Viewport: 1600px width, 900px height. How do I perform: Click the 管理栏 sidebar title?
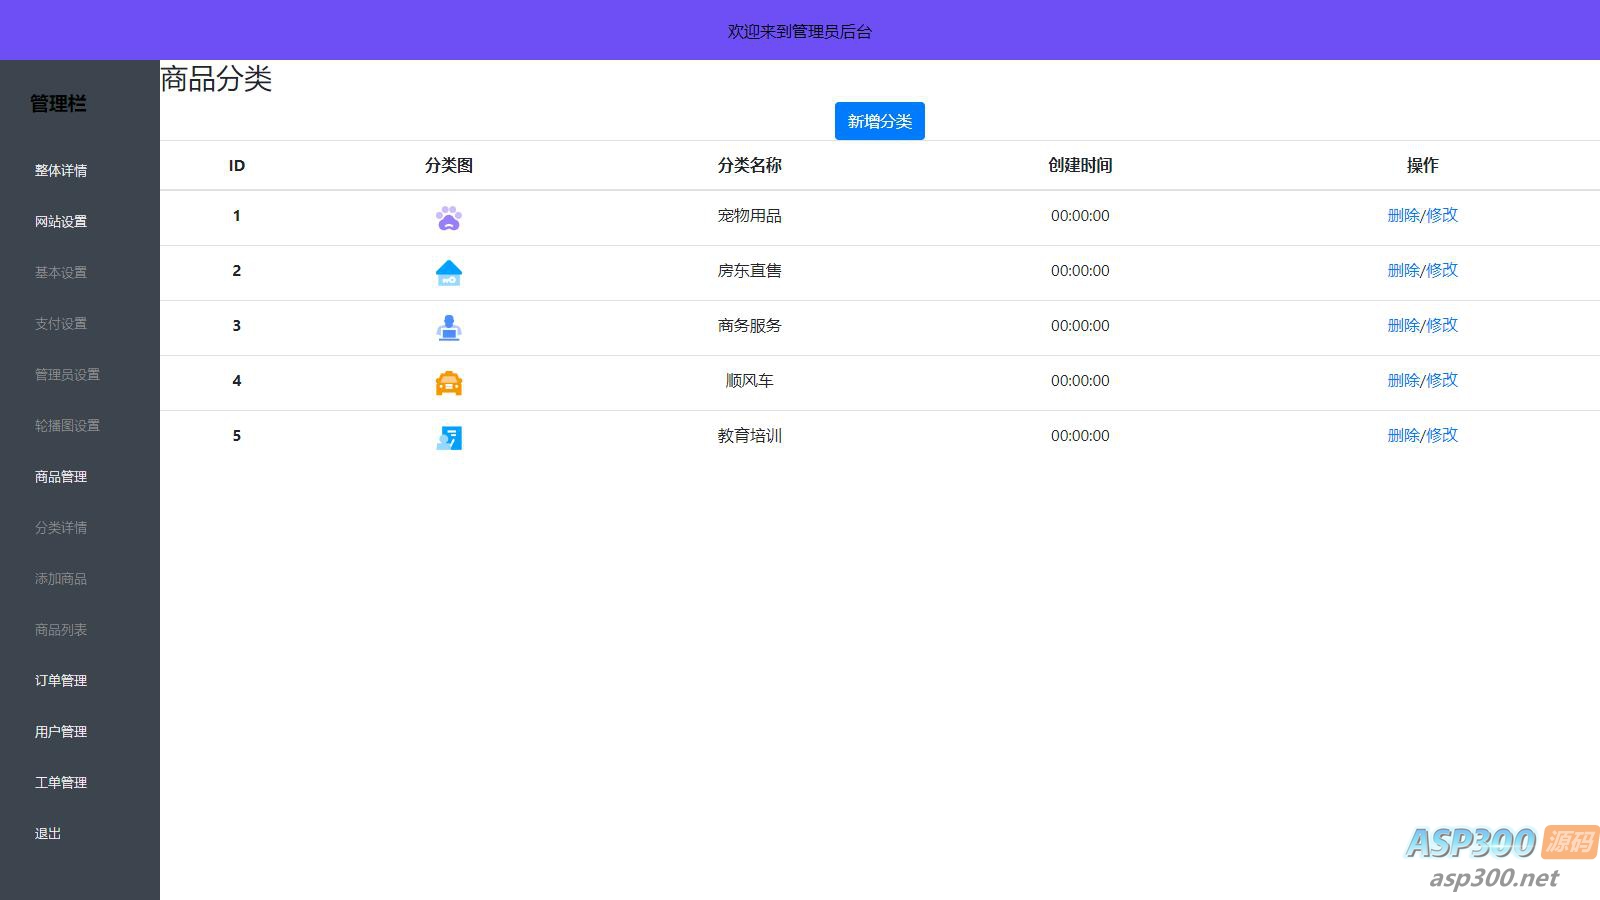click(58, 103)
